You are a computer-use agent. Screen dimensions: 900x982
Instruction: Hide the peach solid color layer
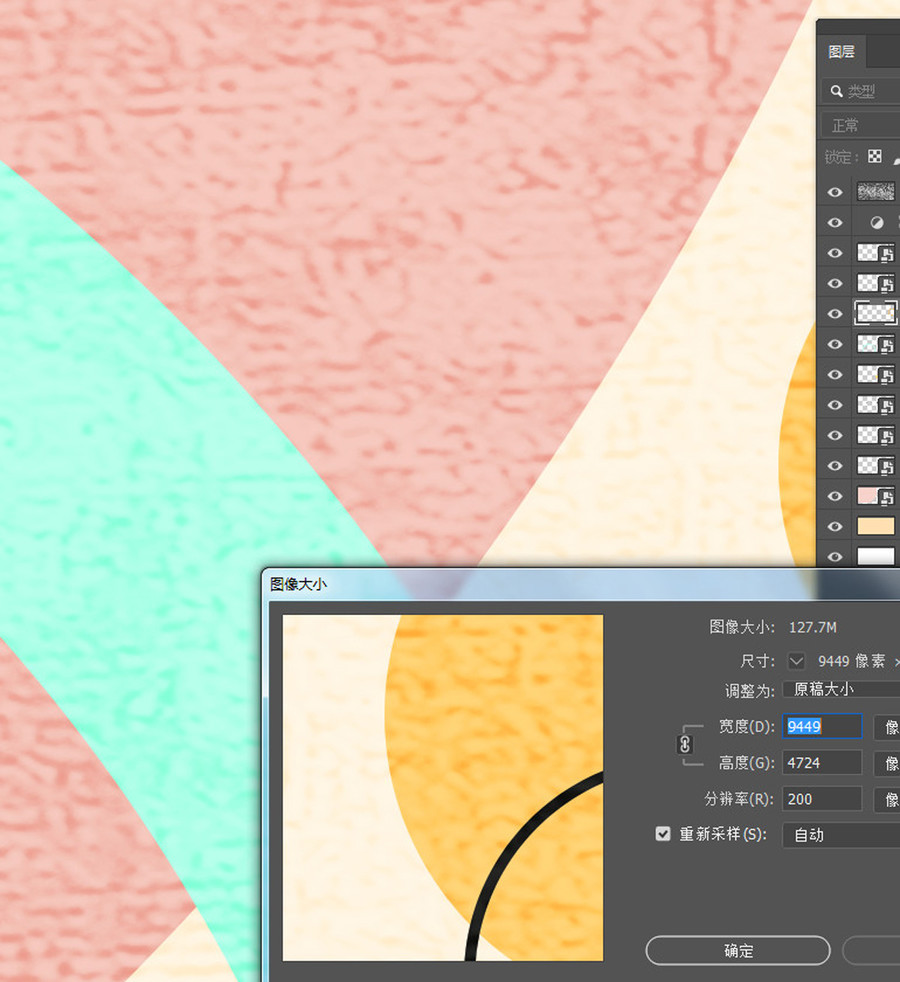coord(835,527)
